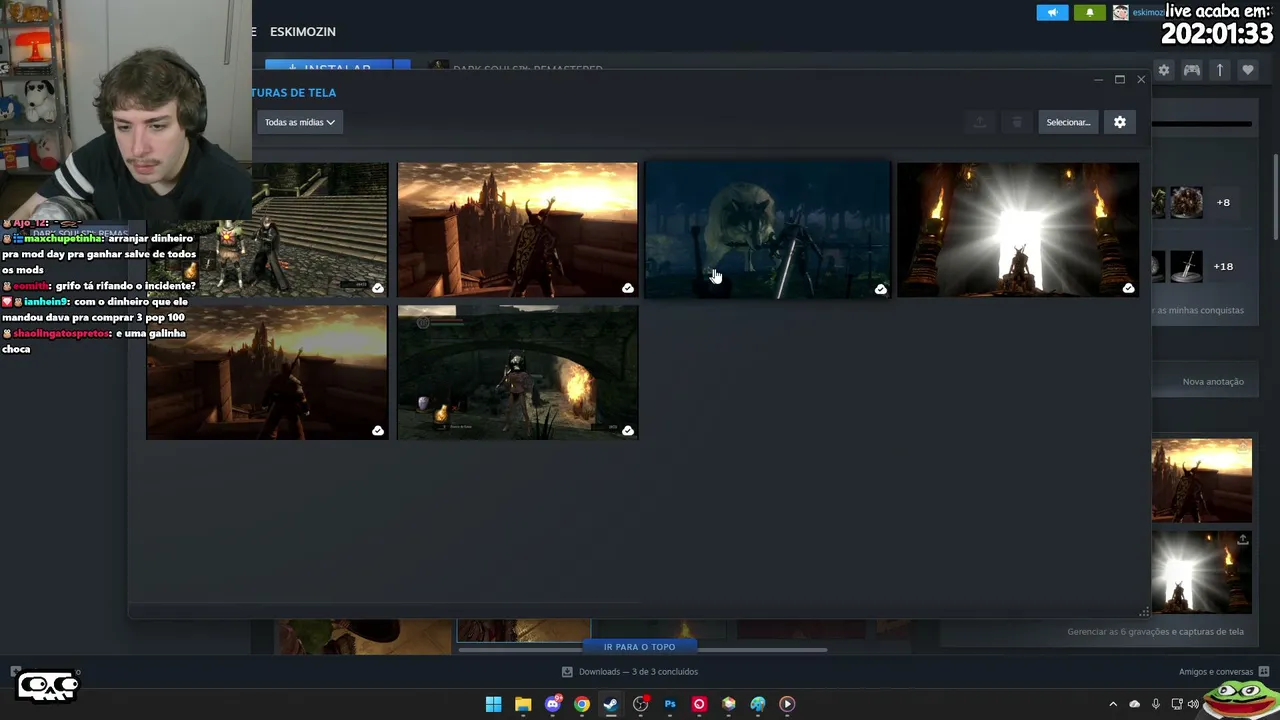Open the Windows Start menu
The image size is (1280, 720).
point(493,704)
